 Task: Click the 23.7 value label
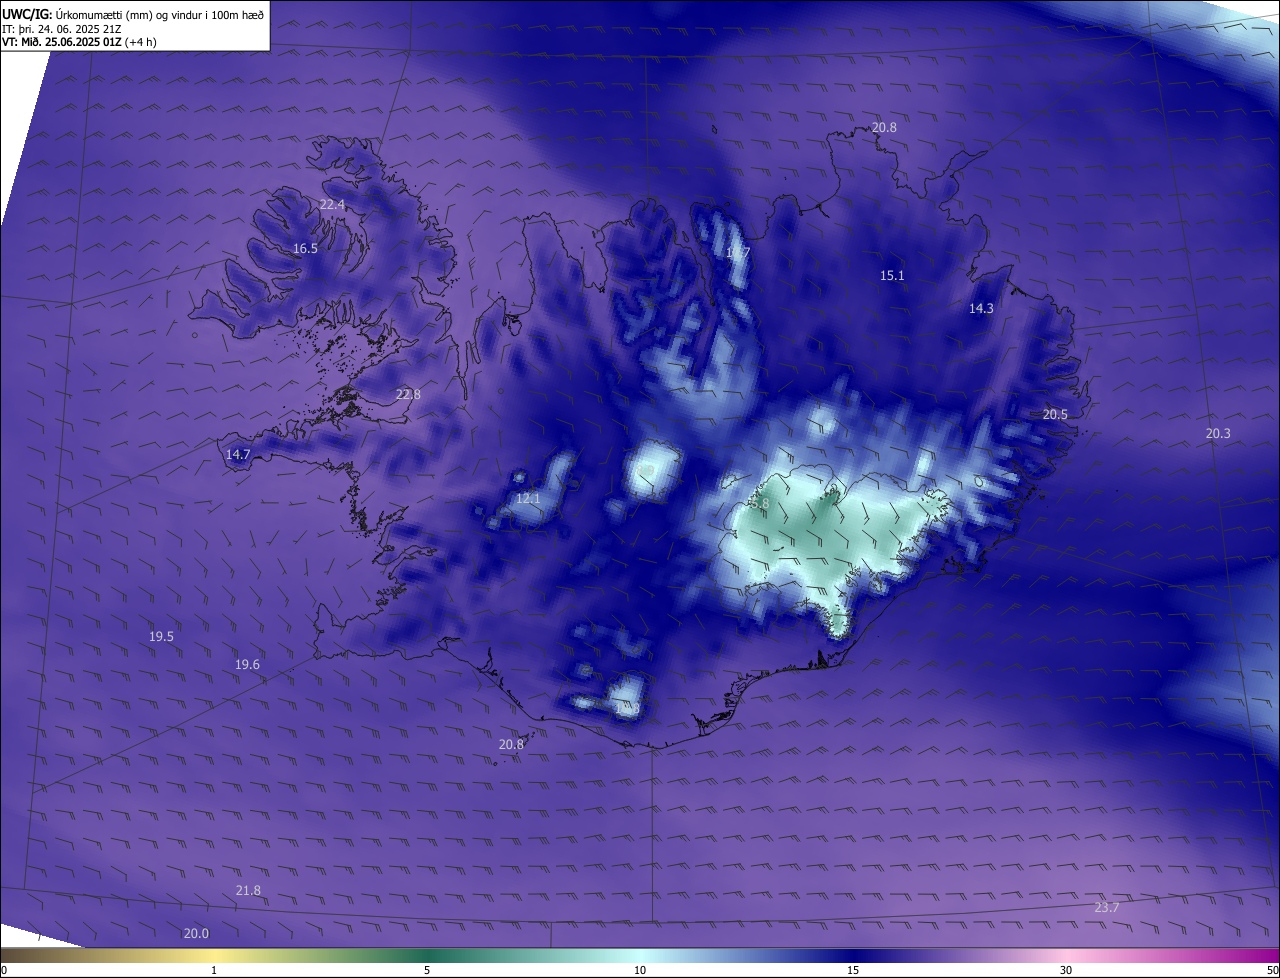coord(1107,907)
